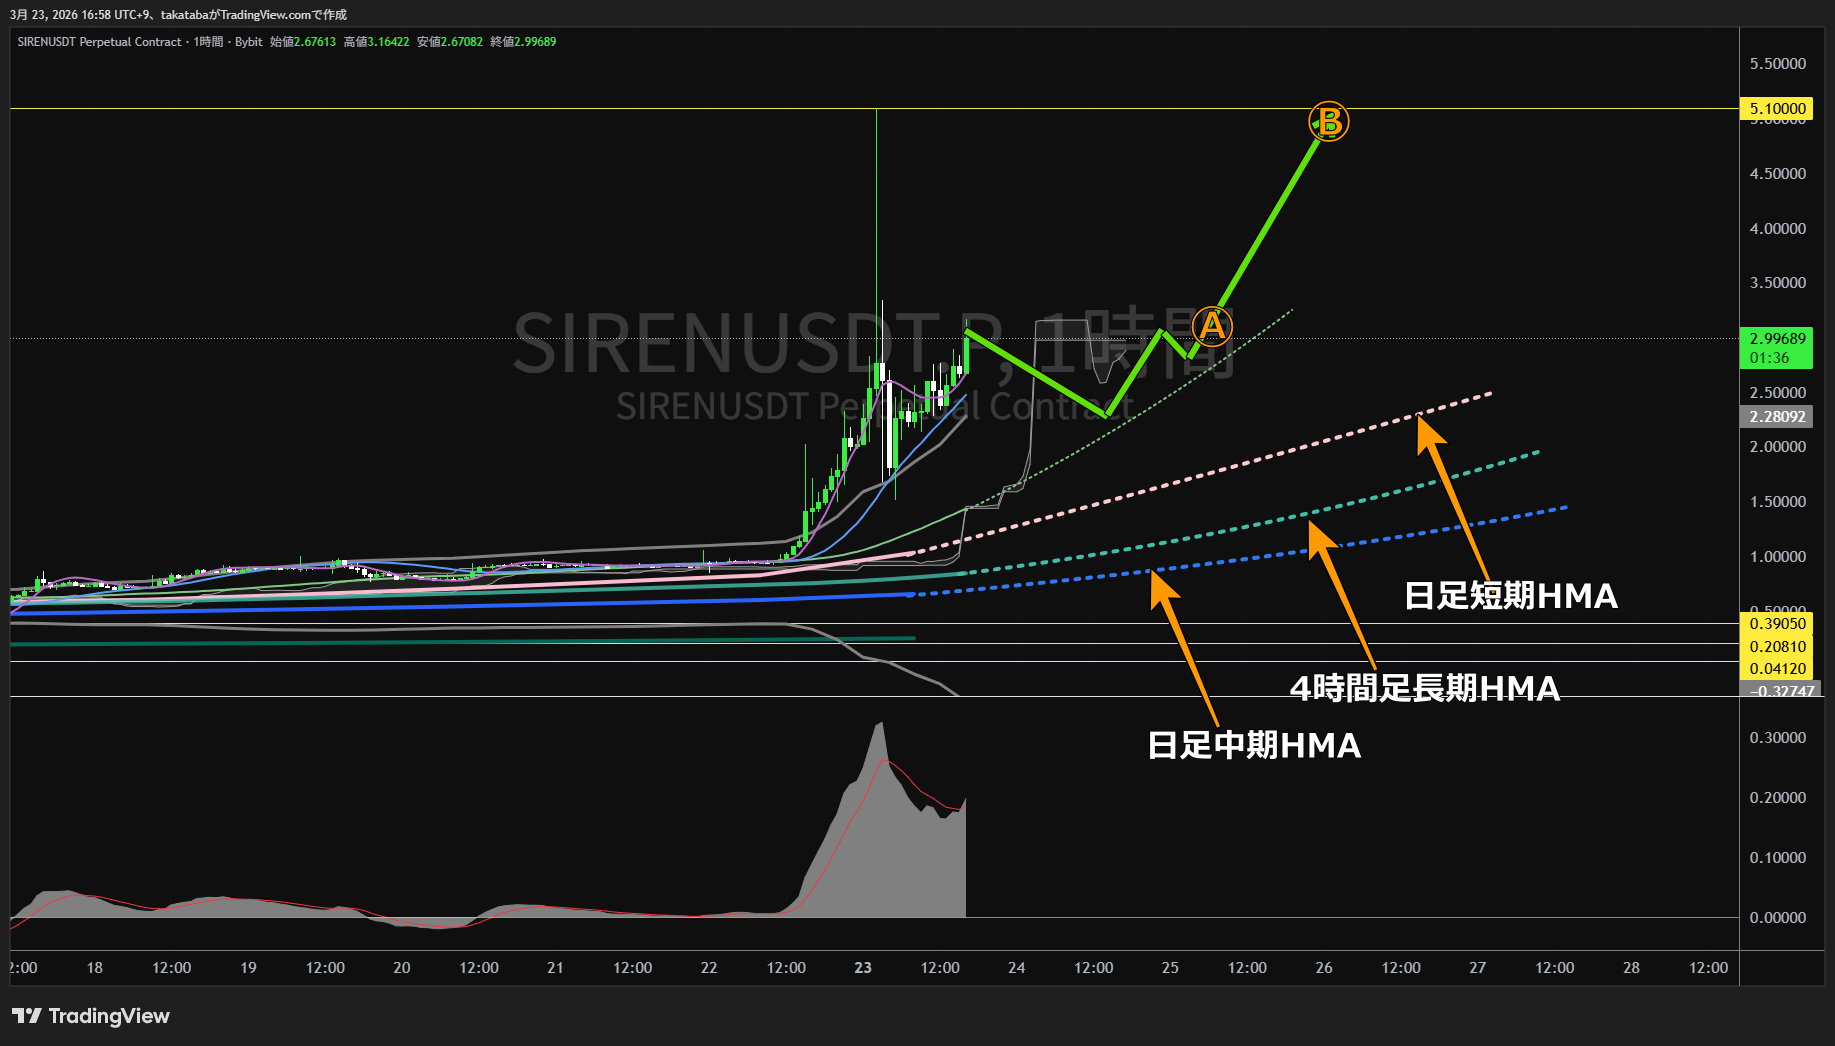1835x1046 pixels.
Task: Click the 1.50000 price axis tick
Action: click(x=1777, y=502)
